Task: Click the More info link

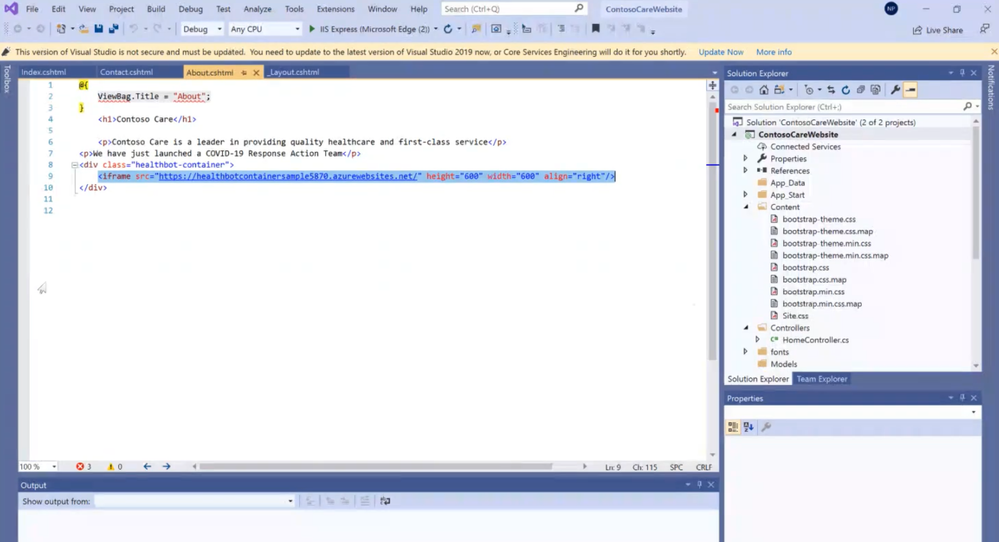Action: coord(773,52)
